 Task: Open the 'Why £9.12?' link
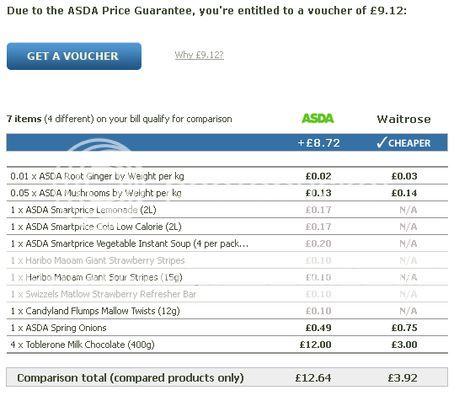[x=199, y=55]
